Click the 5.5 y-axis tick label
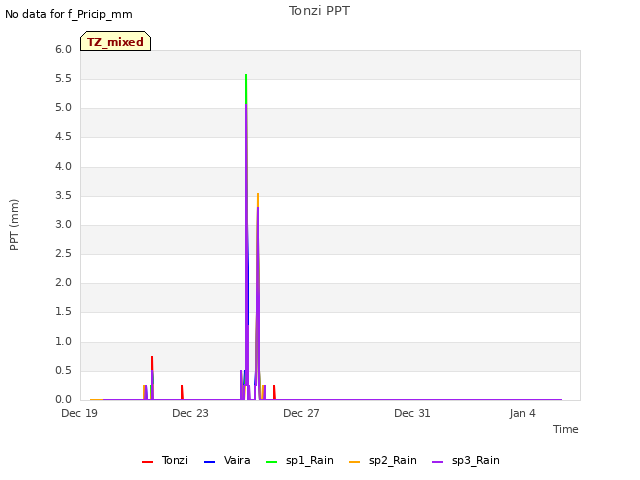This screenshot has width=640, height=480. tap(63, 79)
